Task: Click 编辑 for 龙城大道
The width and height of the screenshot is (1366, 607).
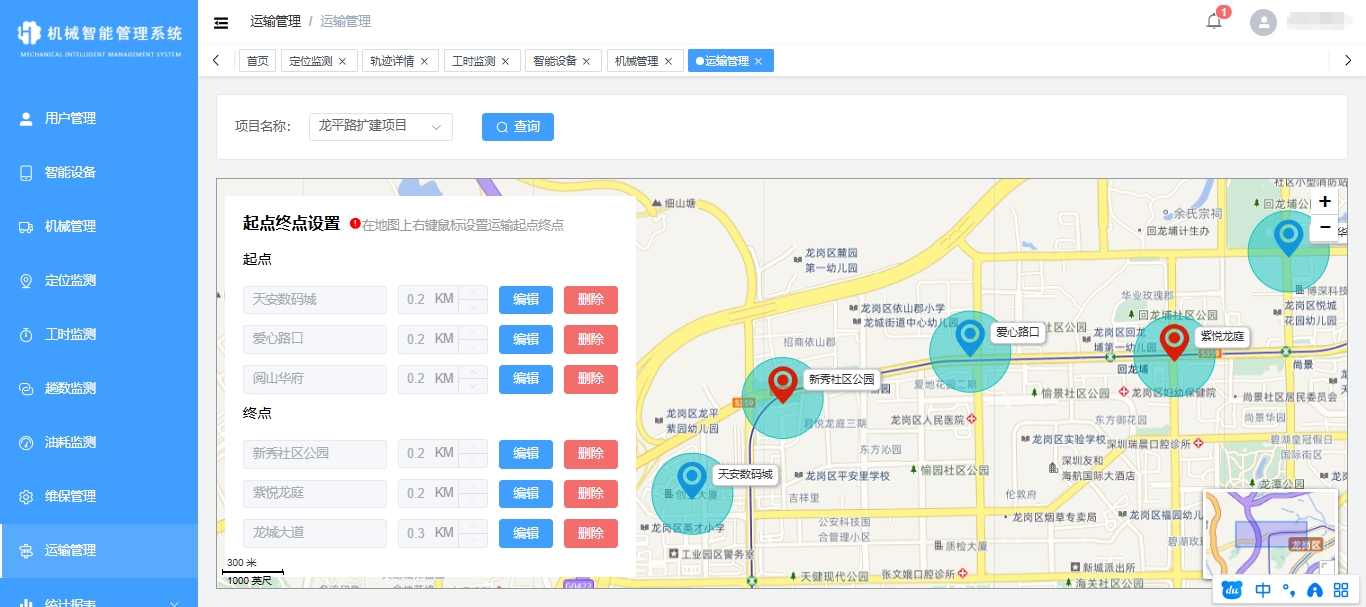Action: [x=526, y=533]
